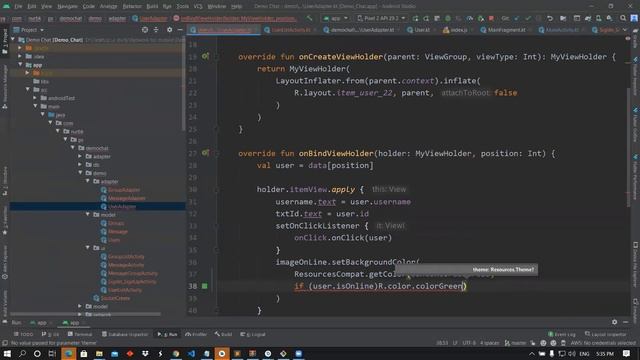Click override gutter icon beside onCreateViewHolder
Viewport: 640px width, 360px height.
[x=205, y=56]
